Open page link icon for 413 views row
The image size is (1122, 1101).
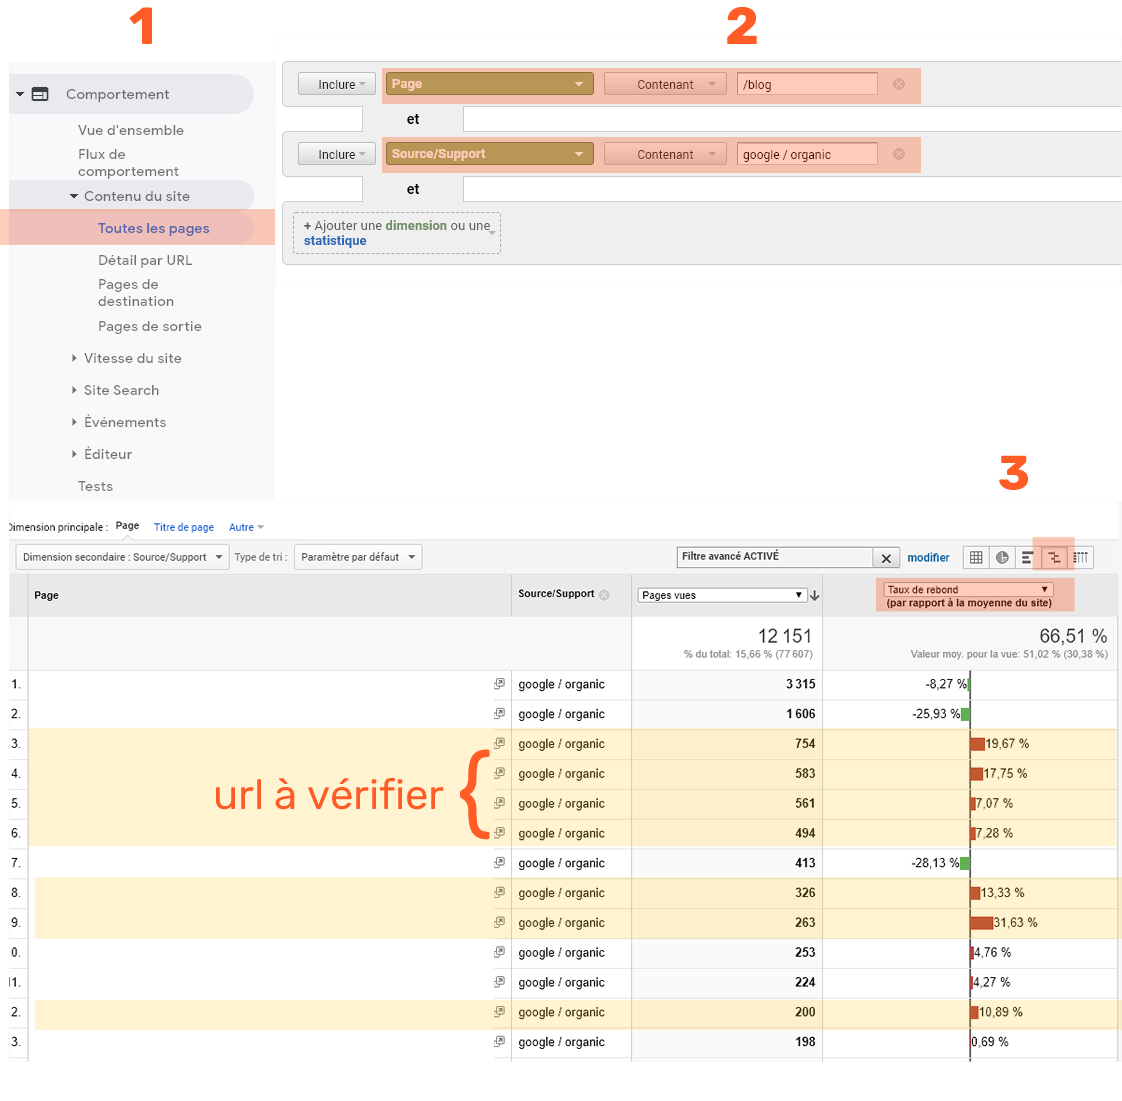(499, 863)
